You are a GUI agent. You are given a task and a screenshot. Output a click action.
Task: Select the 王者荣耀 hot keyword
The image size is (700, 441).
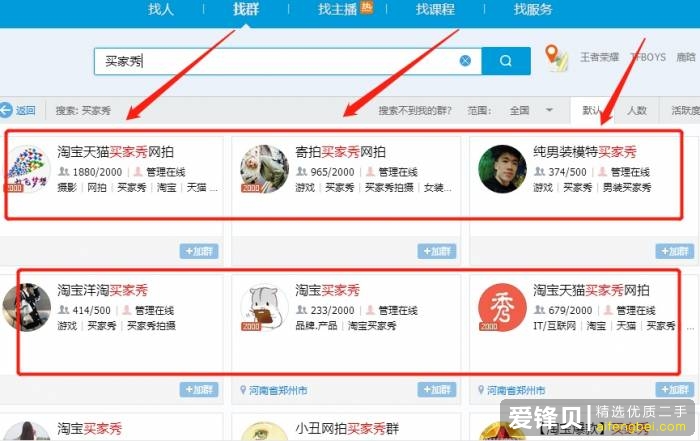[599, 57]
